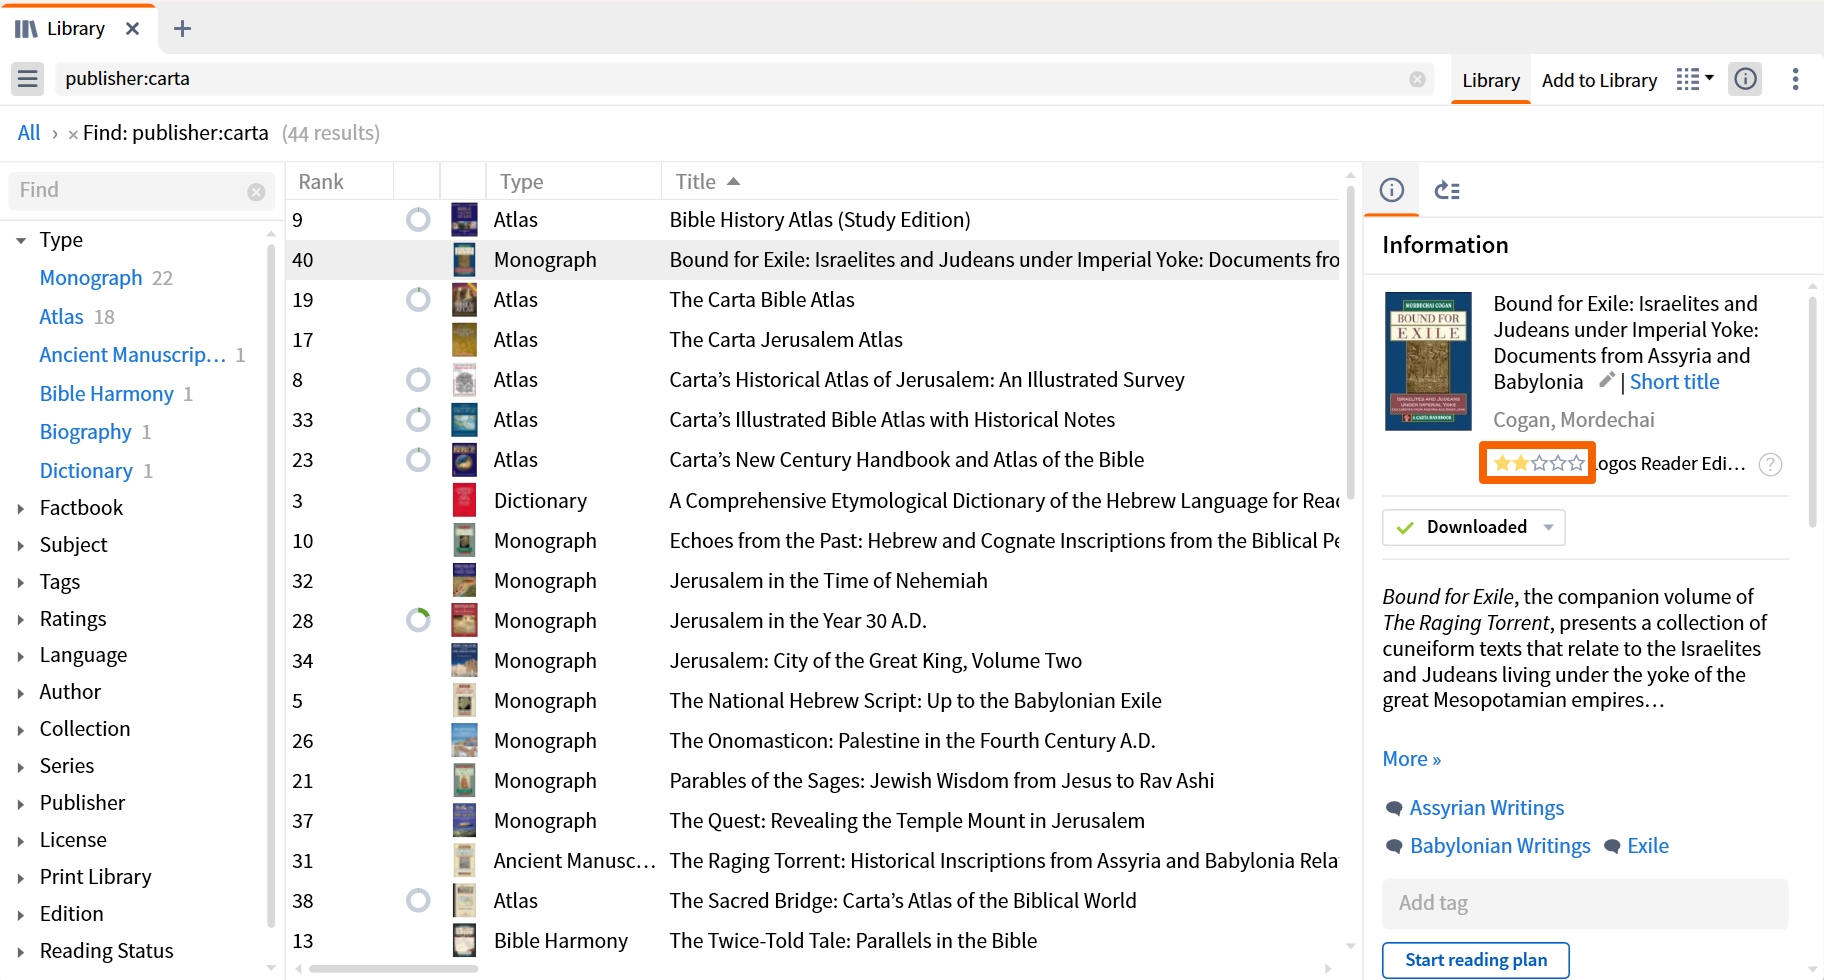Click the pencil edit title icon
Image resolution: width=1824 pixels, height=980 pixels.
[x=1606, y=380]
